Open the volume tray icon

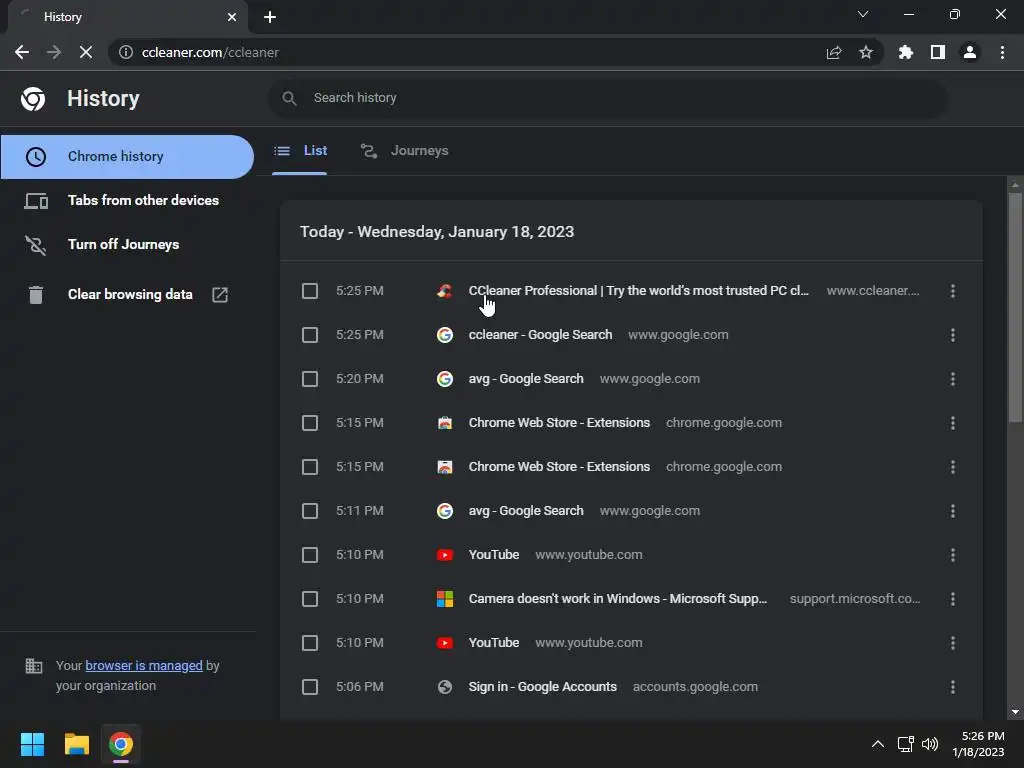[930, 744]
